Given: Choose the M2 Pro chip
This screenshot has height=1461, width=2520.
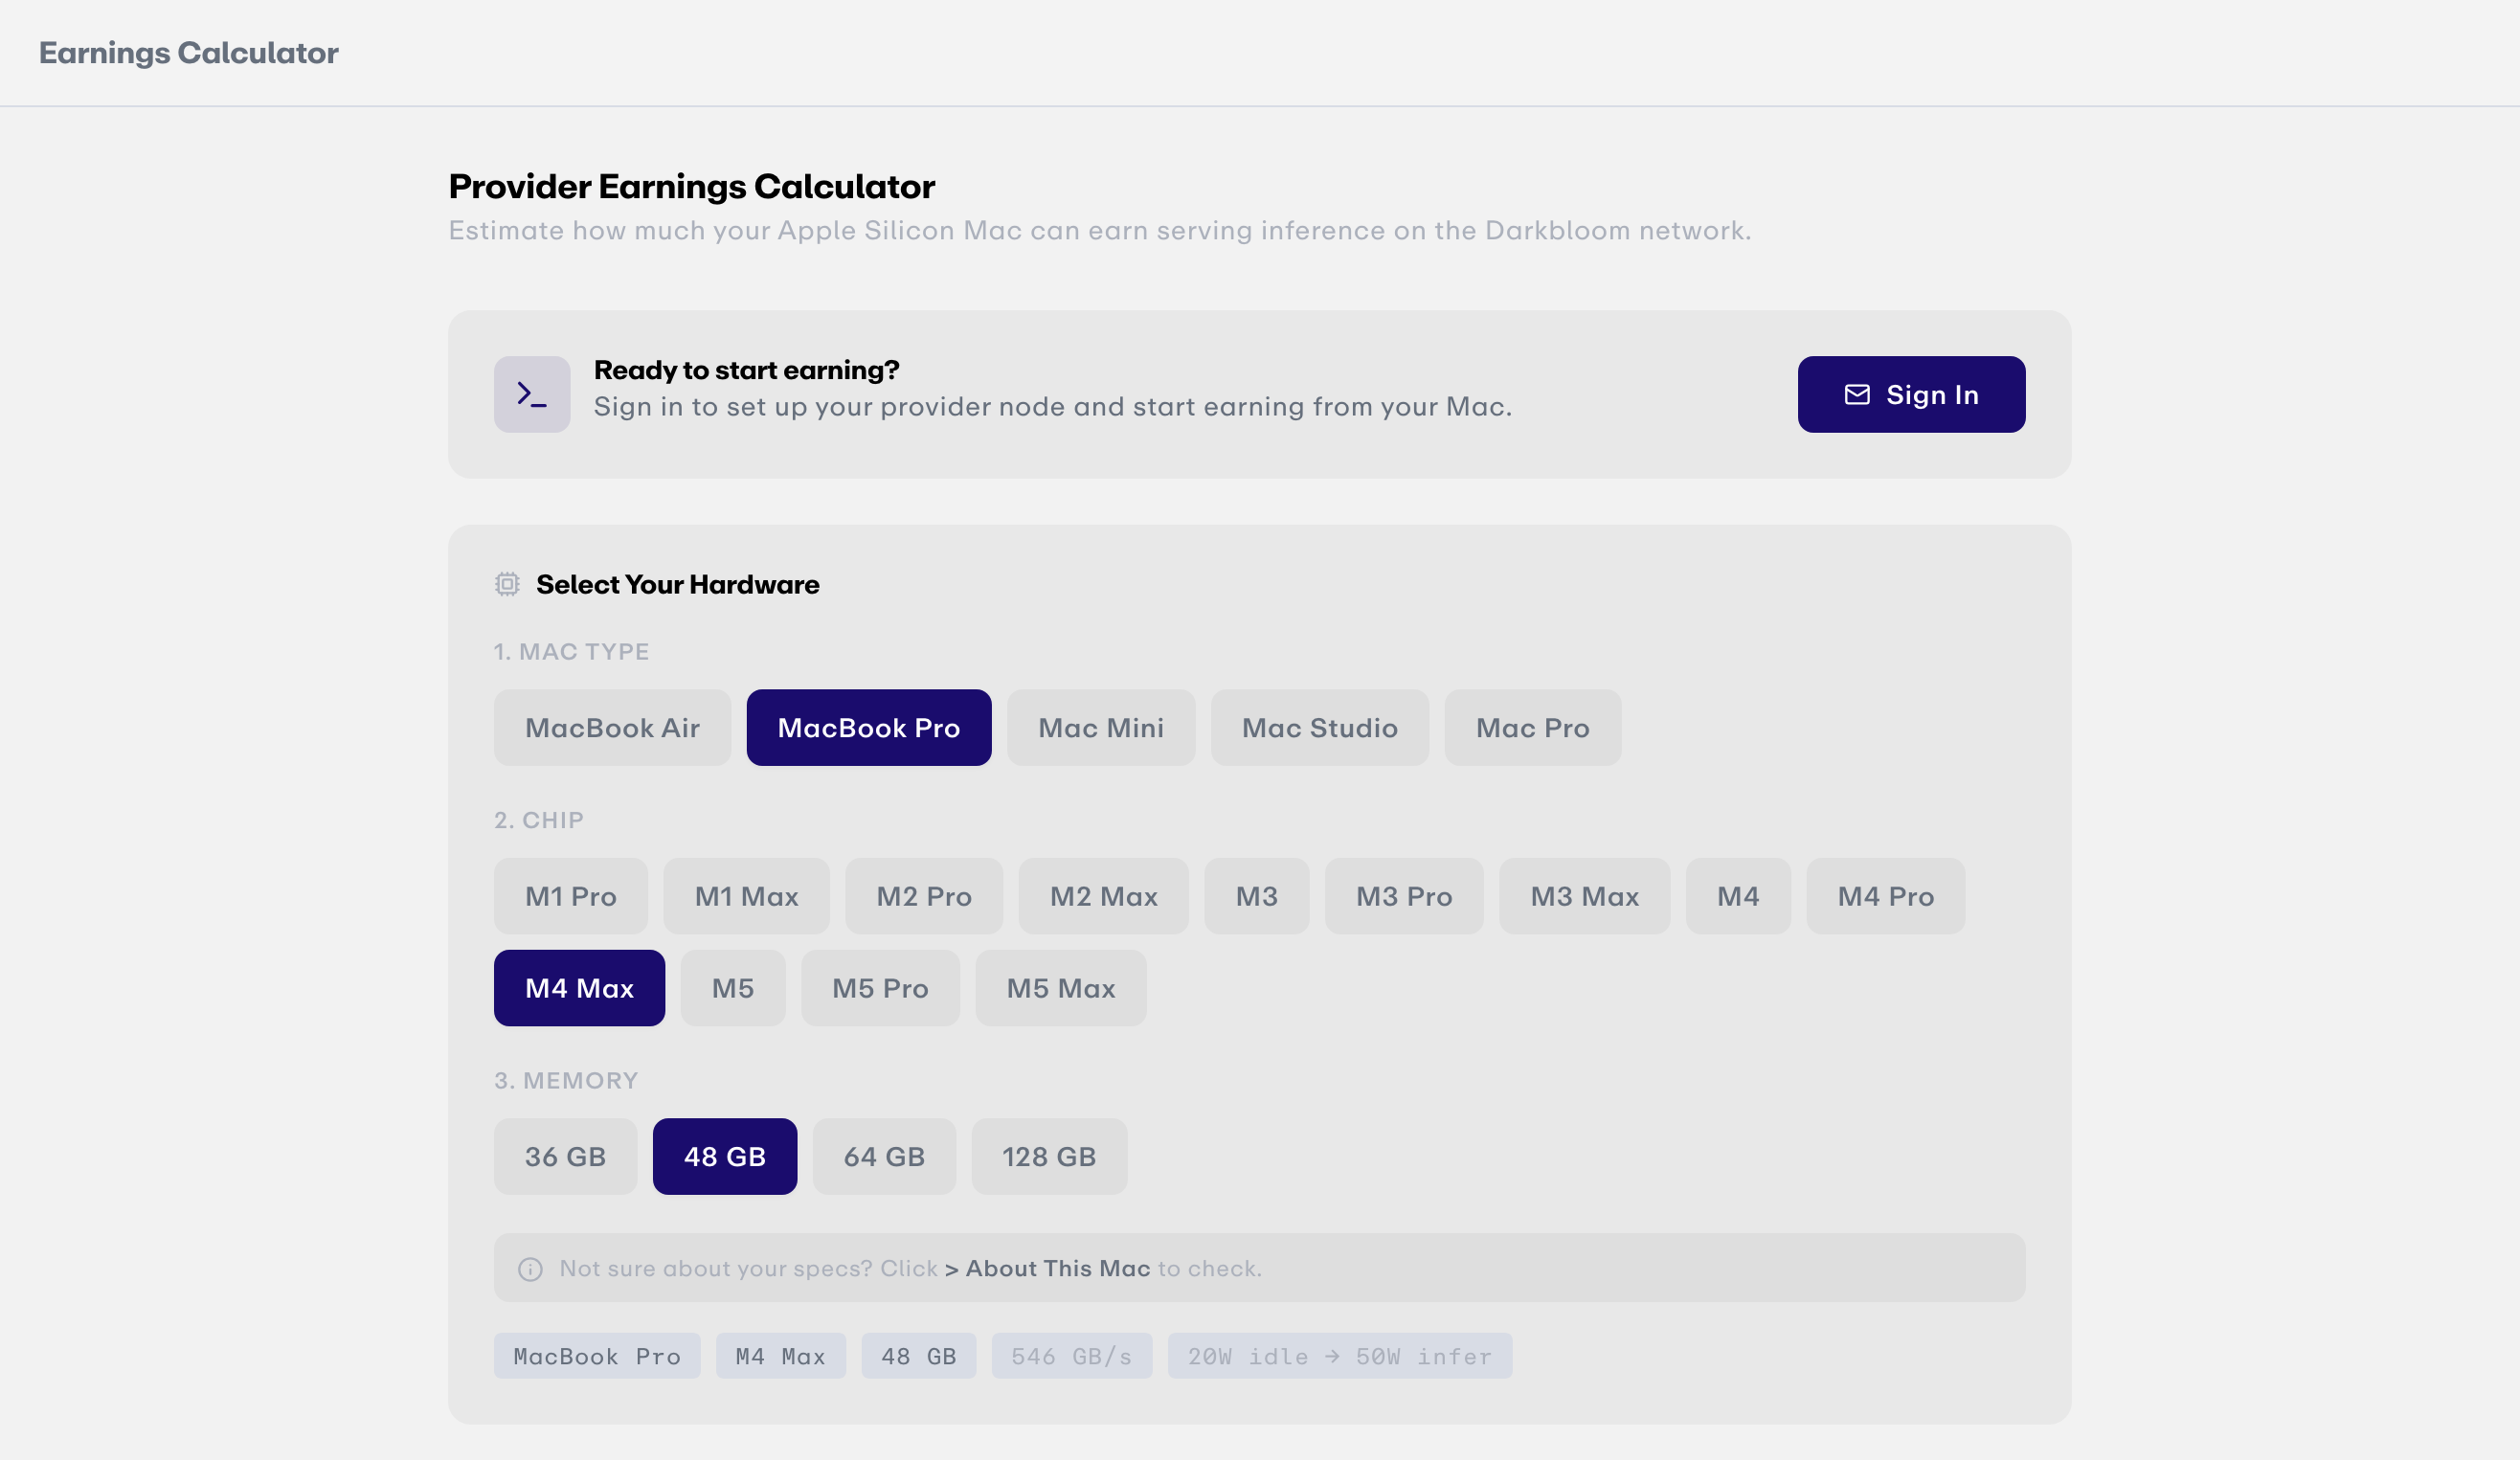Looking at the screenshot, I should click(x=923, y=896).
